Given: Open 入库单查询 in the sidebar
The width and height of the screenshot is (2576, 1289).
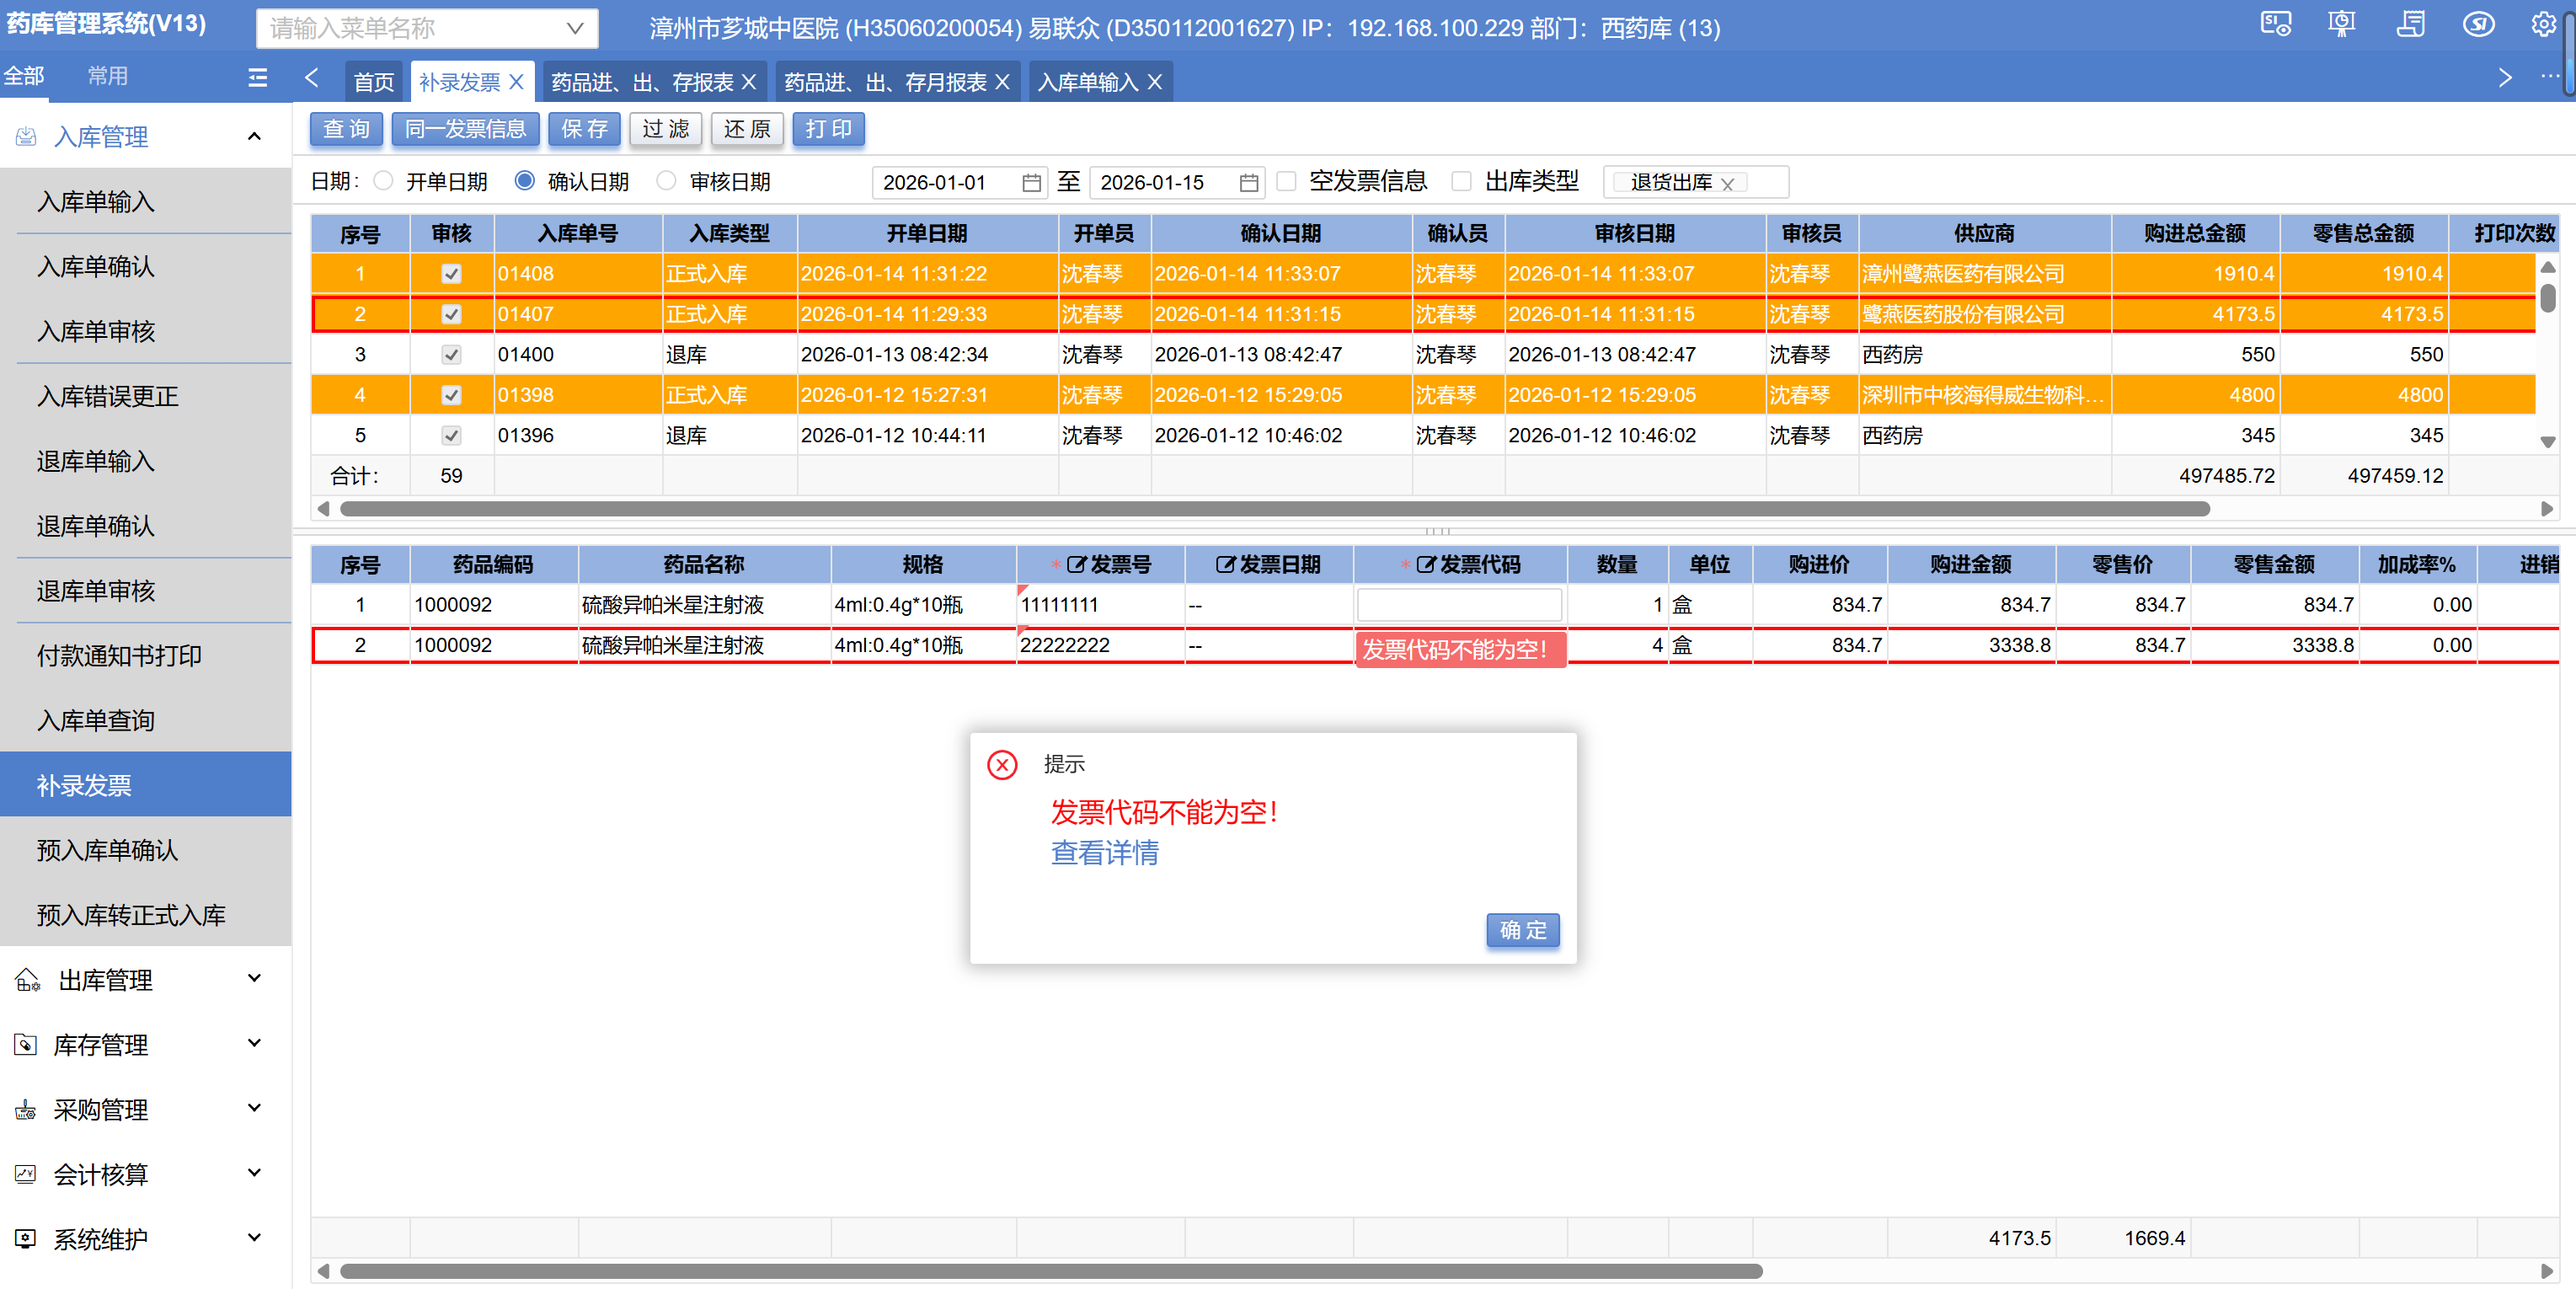Looking at the screenshot, I should click(x=96, y=720).
